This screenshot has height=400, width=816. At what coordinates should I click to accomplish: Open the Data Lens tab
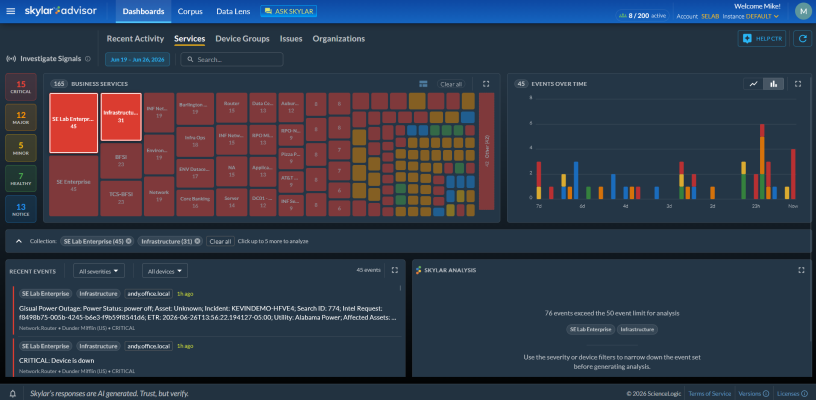tap(233, 11)
